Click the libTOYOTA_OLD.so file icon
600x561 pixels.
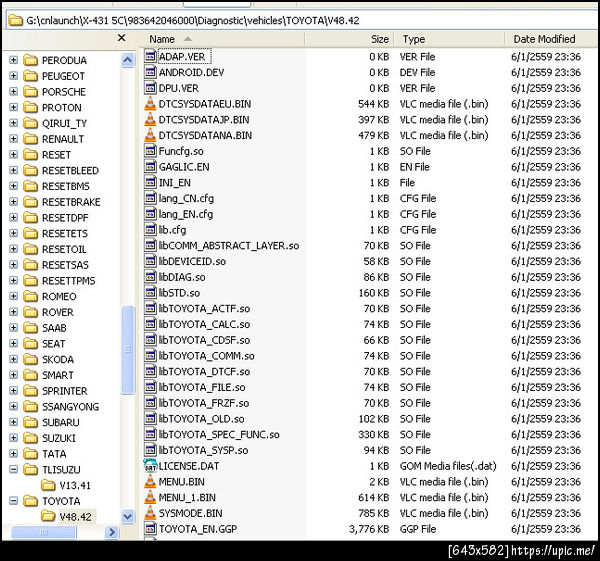point(151,418)
